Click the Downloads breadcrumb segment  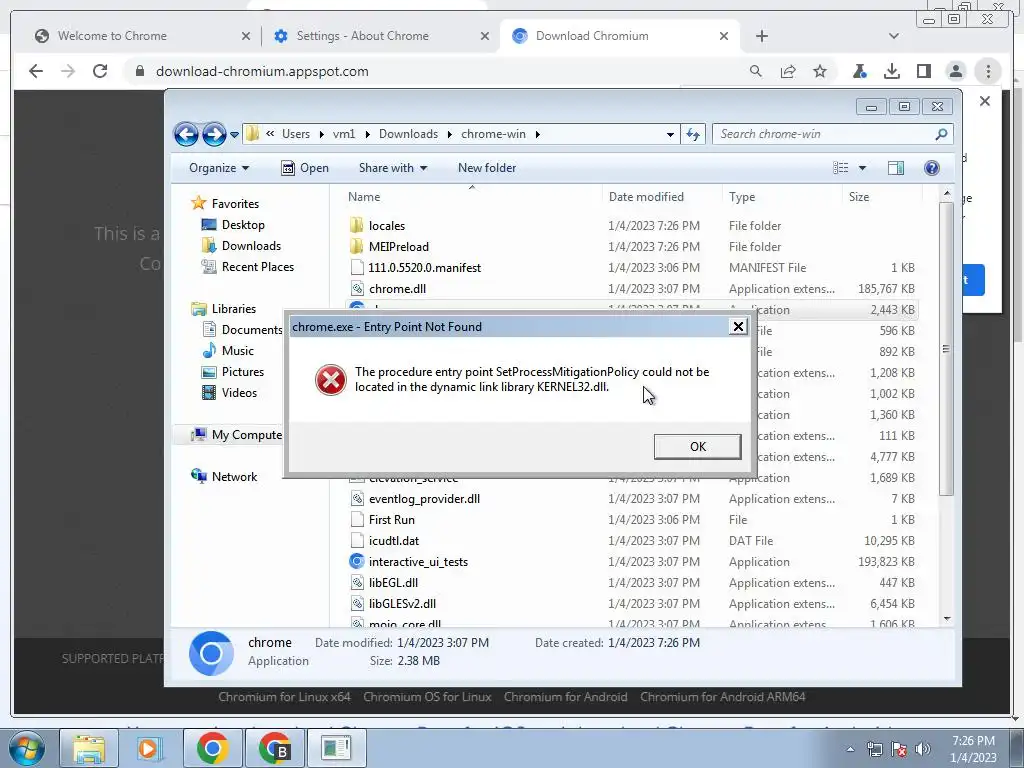coord(408,134)
